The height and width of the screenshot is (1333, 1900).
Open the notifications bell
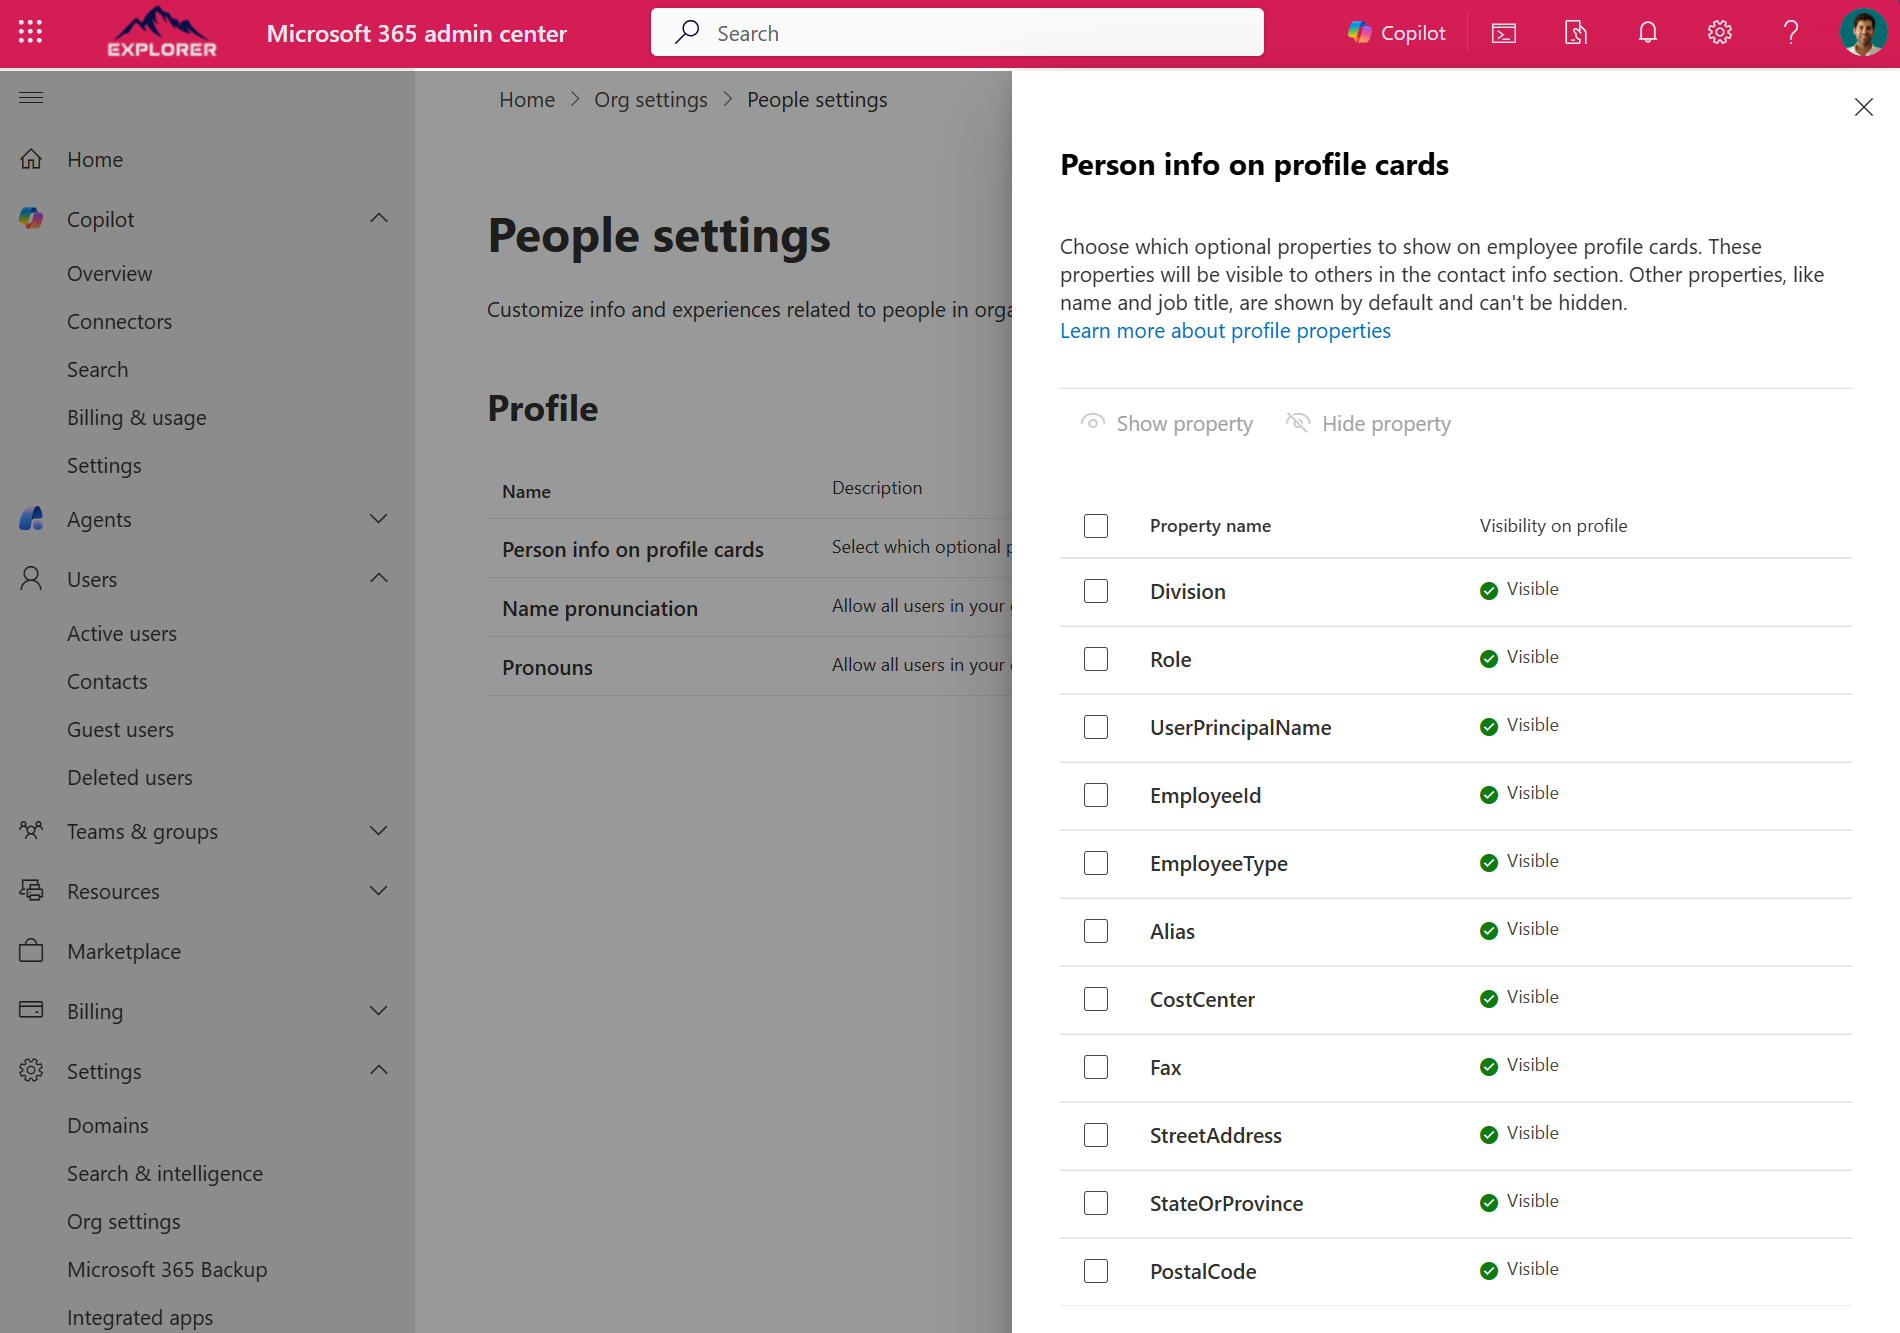click(x=1646, y=32)
